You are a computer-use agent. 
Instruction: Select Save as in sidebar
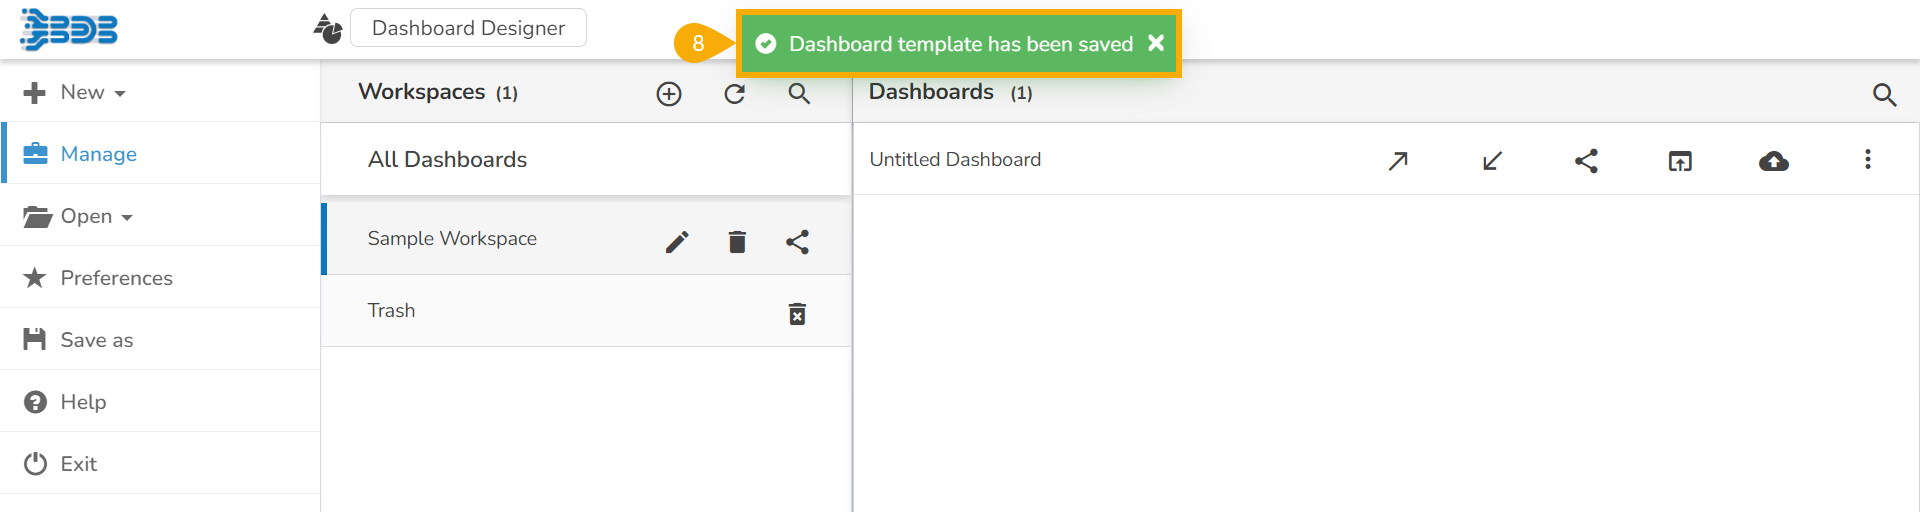96,340
